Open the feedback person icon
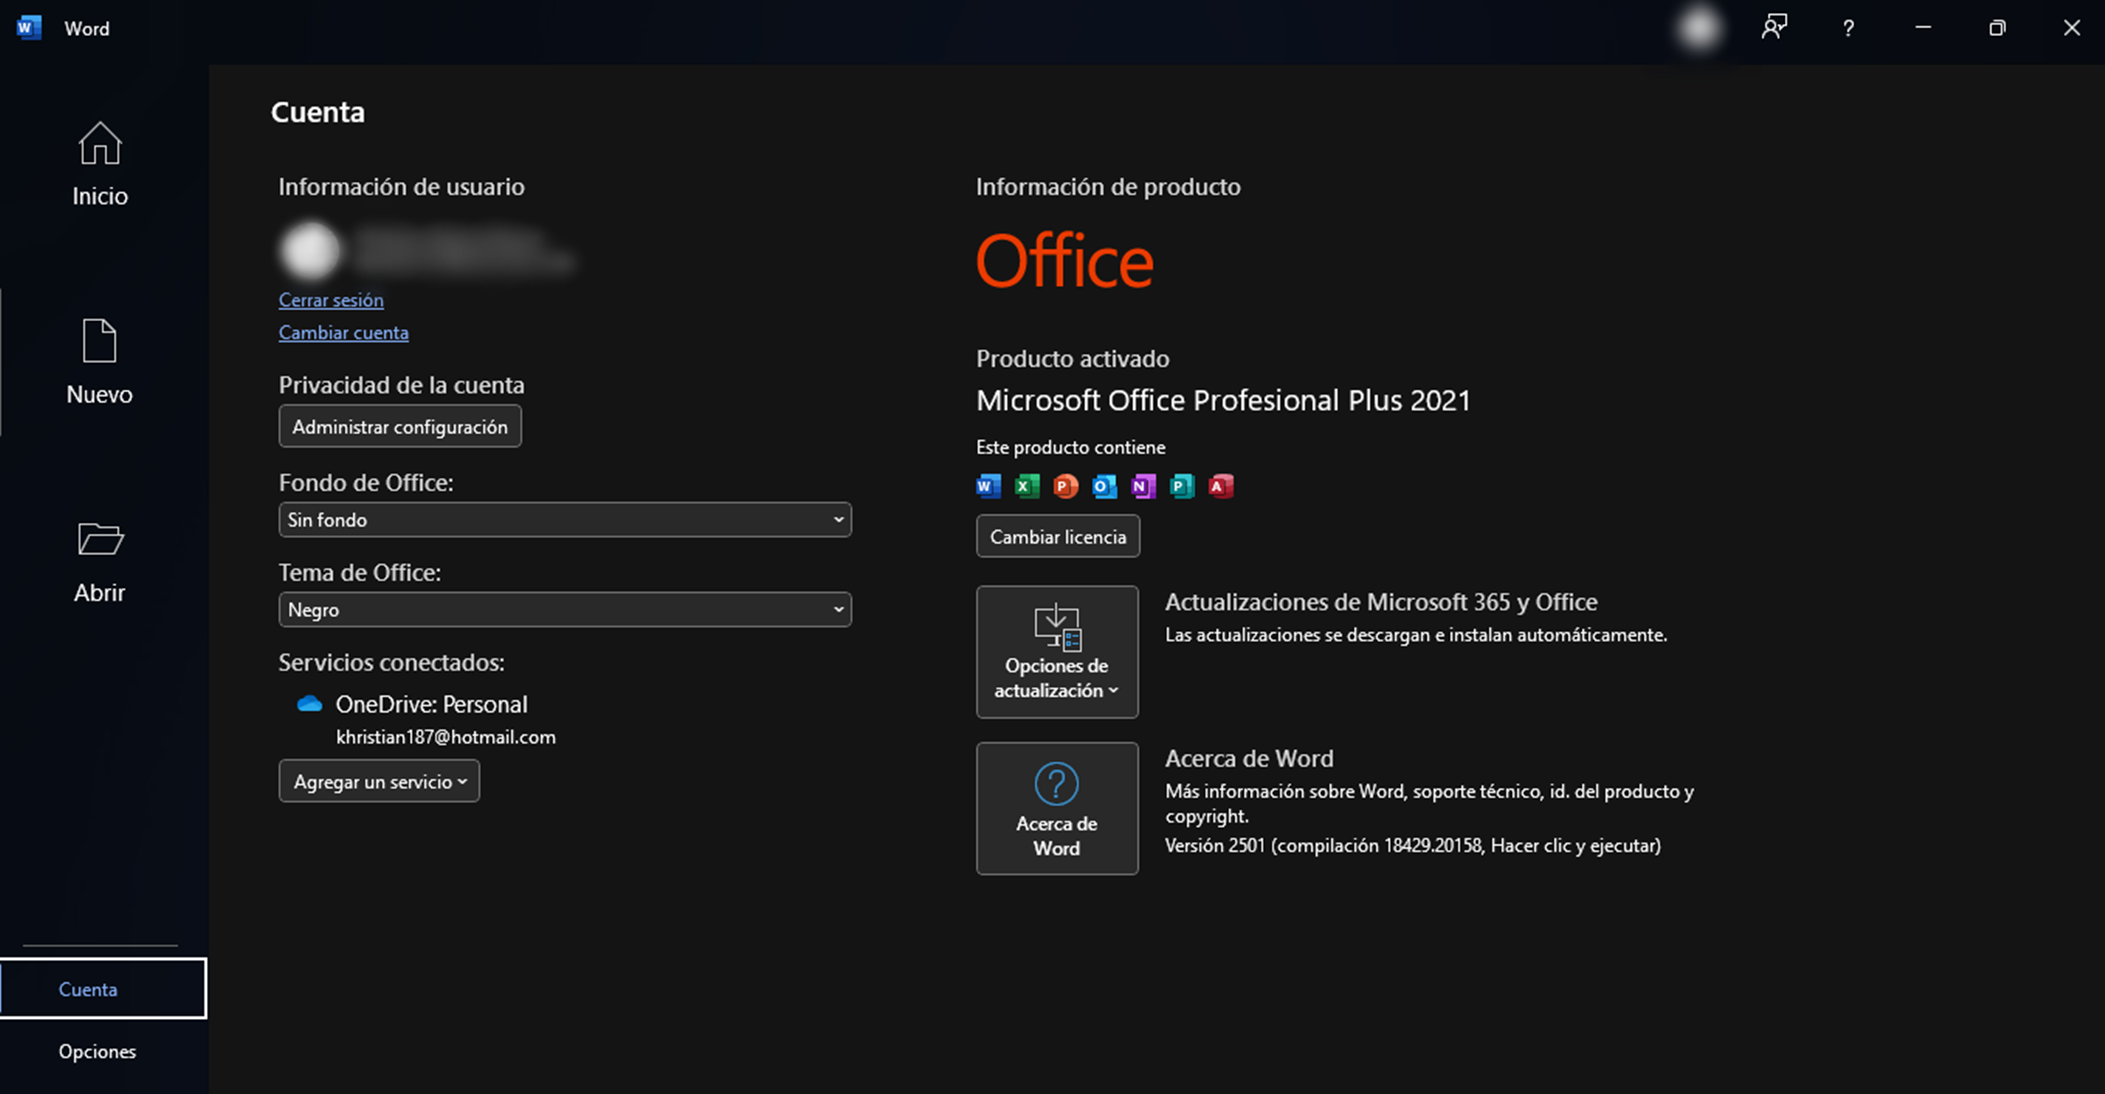The height and width of the screenshot is (1094, 2105). pyautogui.click(x=1774, y=28)
